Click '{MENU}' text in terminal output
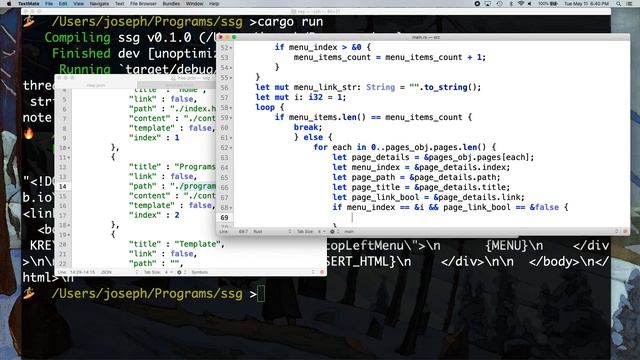 click(507, 246)
